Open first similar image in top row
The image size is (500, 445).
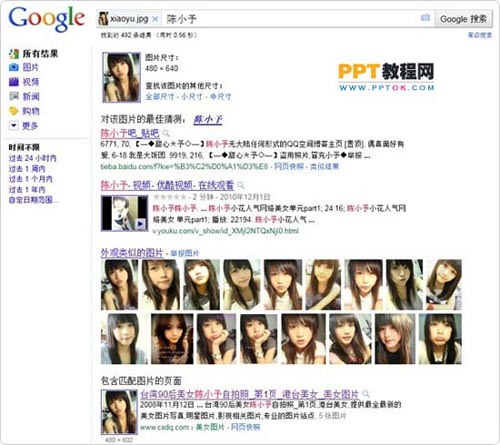click(119, 285)
